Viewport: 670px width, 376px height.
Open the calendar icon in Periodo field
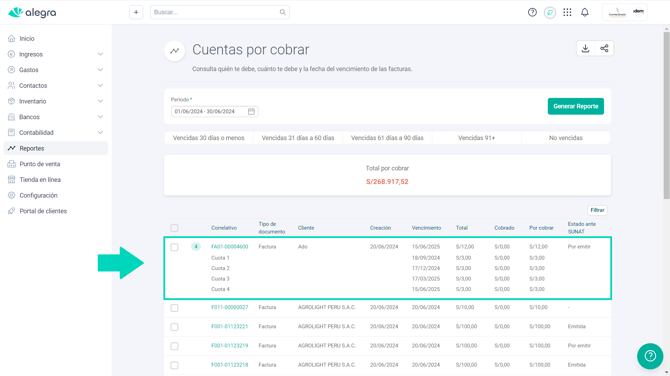coord(251,112)
